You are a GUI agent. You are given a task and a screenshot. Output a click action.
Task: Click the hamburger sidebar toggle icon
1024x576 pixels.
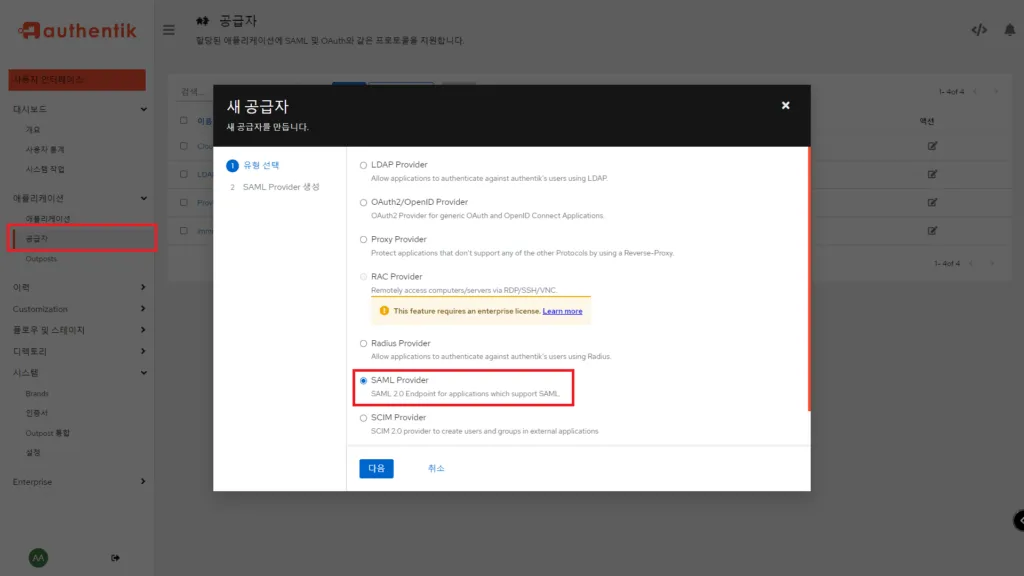pyautogui.click(x=169, y=29)
